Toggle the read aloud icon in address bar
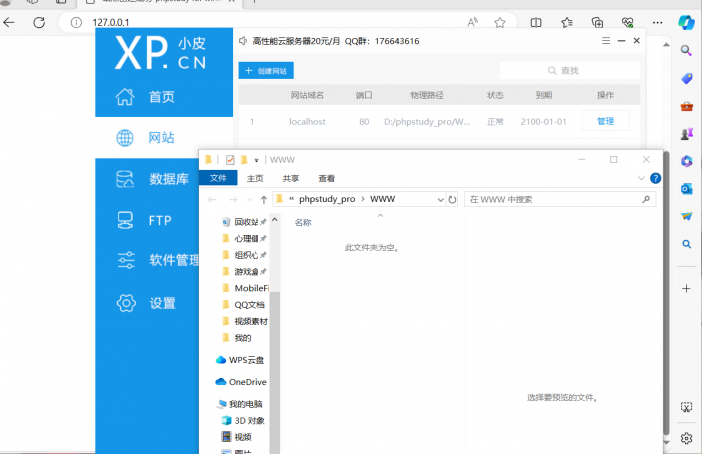 click(x=473, y=22)
